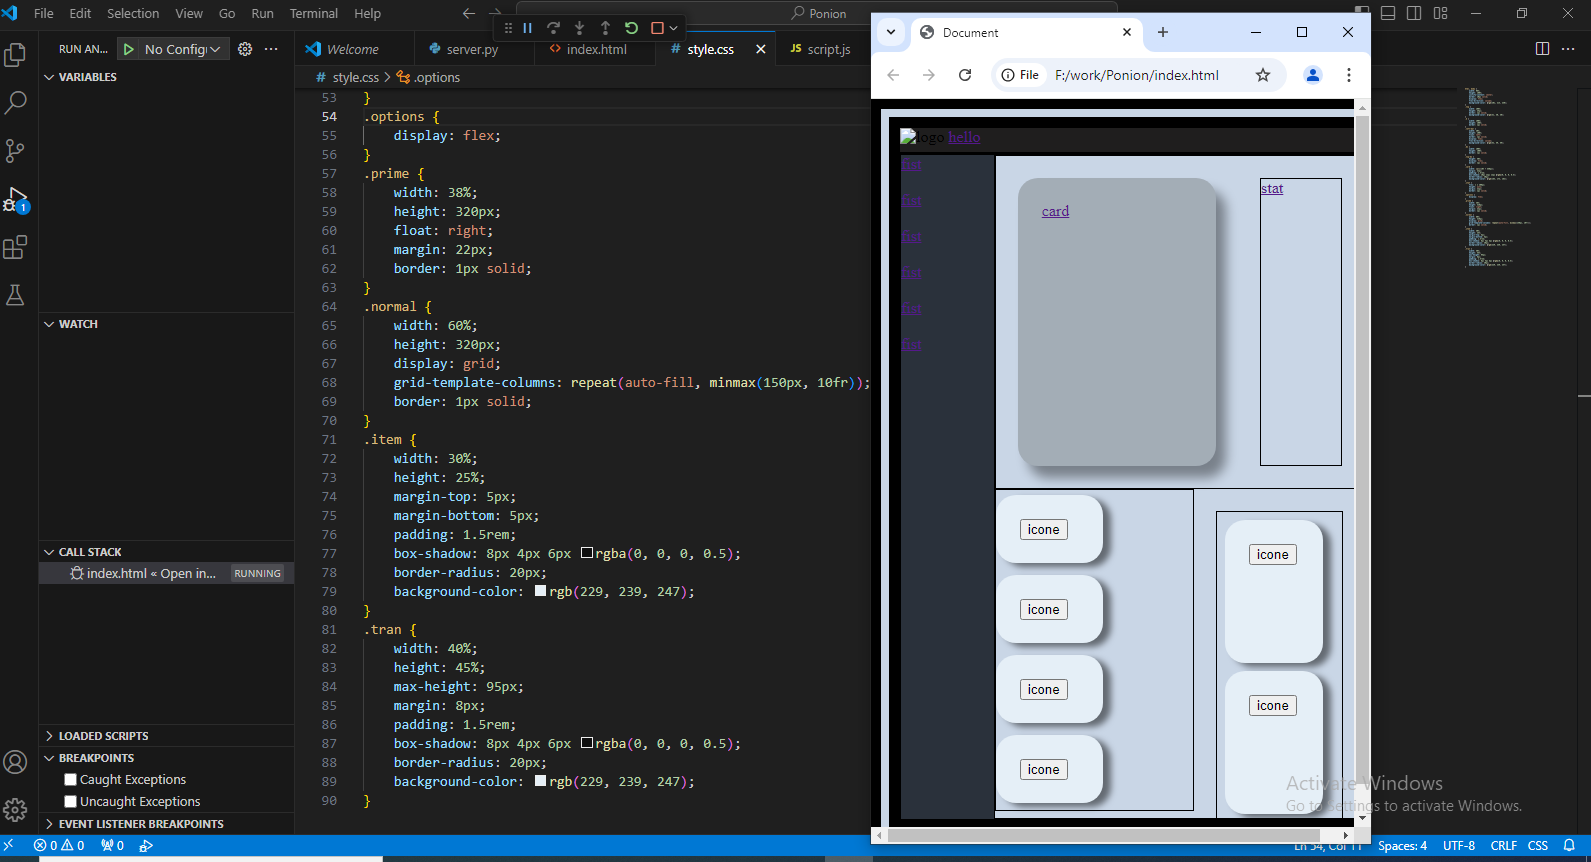Click the browser address bar
Image resolution: width=1591 pixels, height=862 pixels.
click(x=1136, y=75)
